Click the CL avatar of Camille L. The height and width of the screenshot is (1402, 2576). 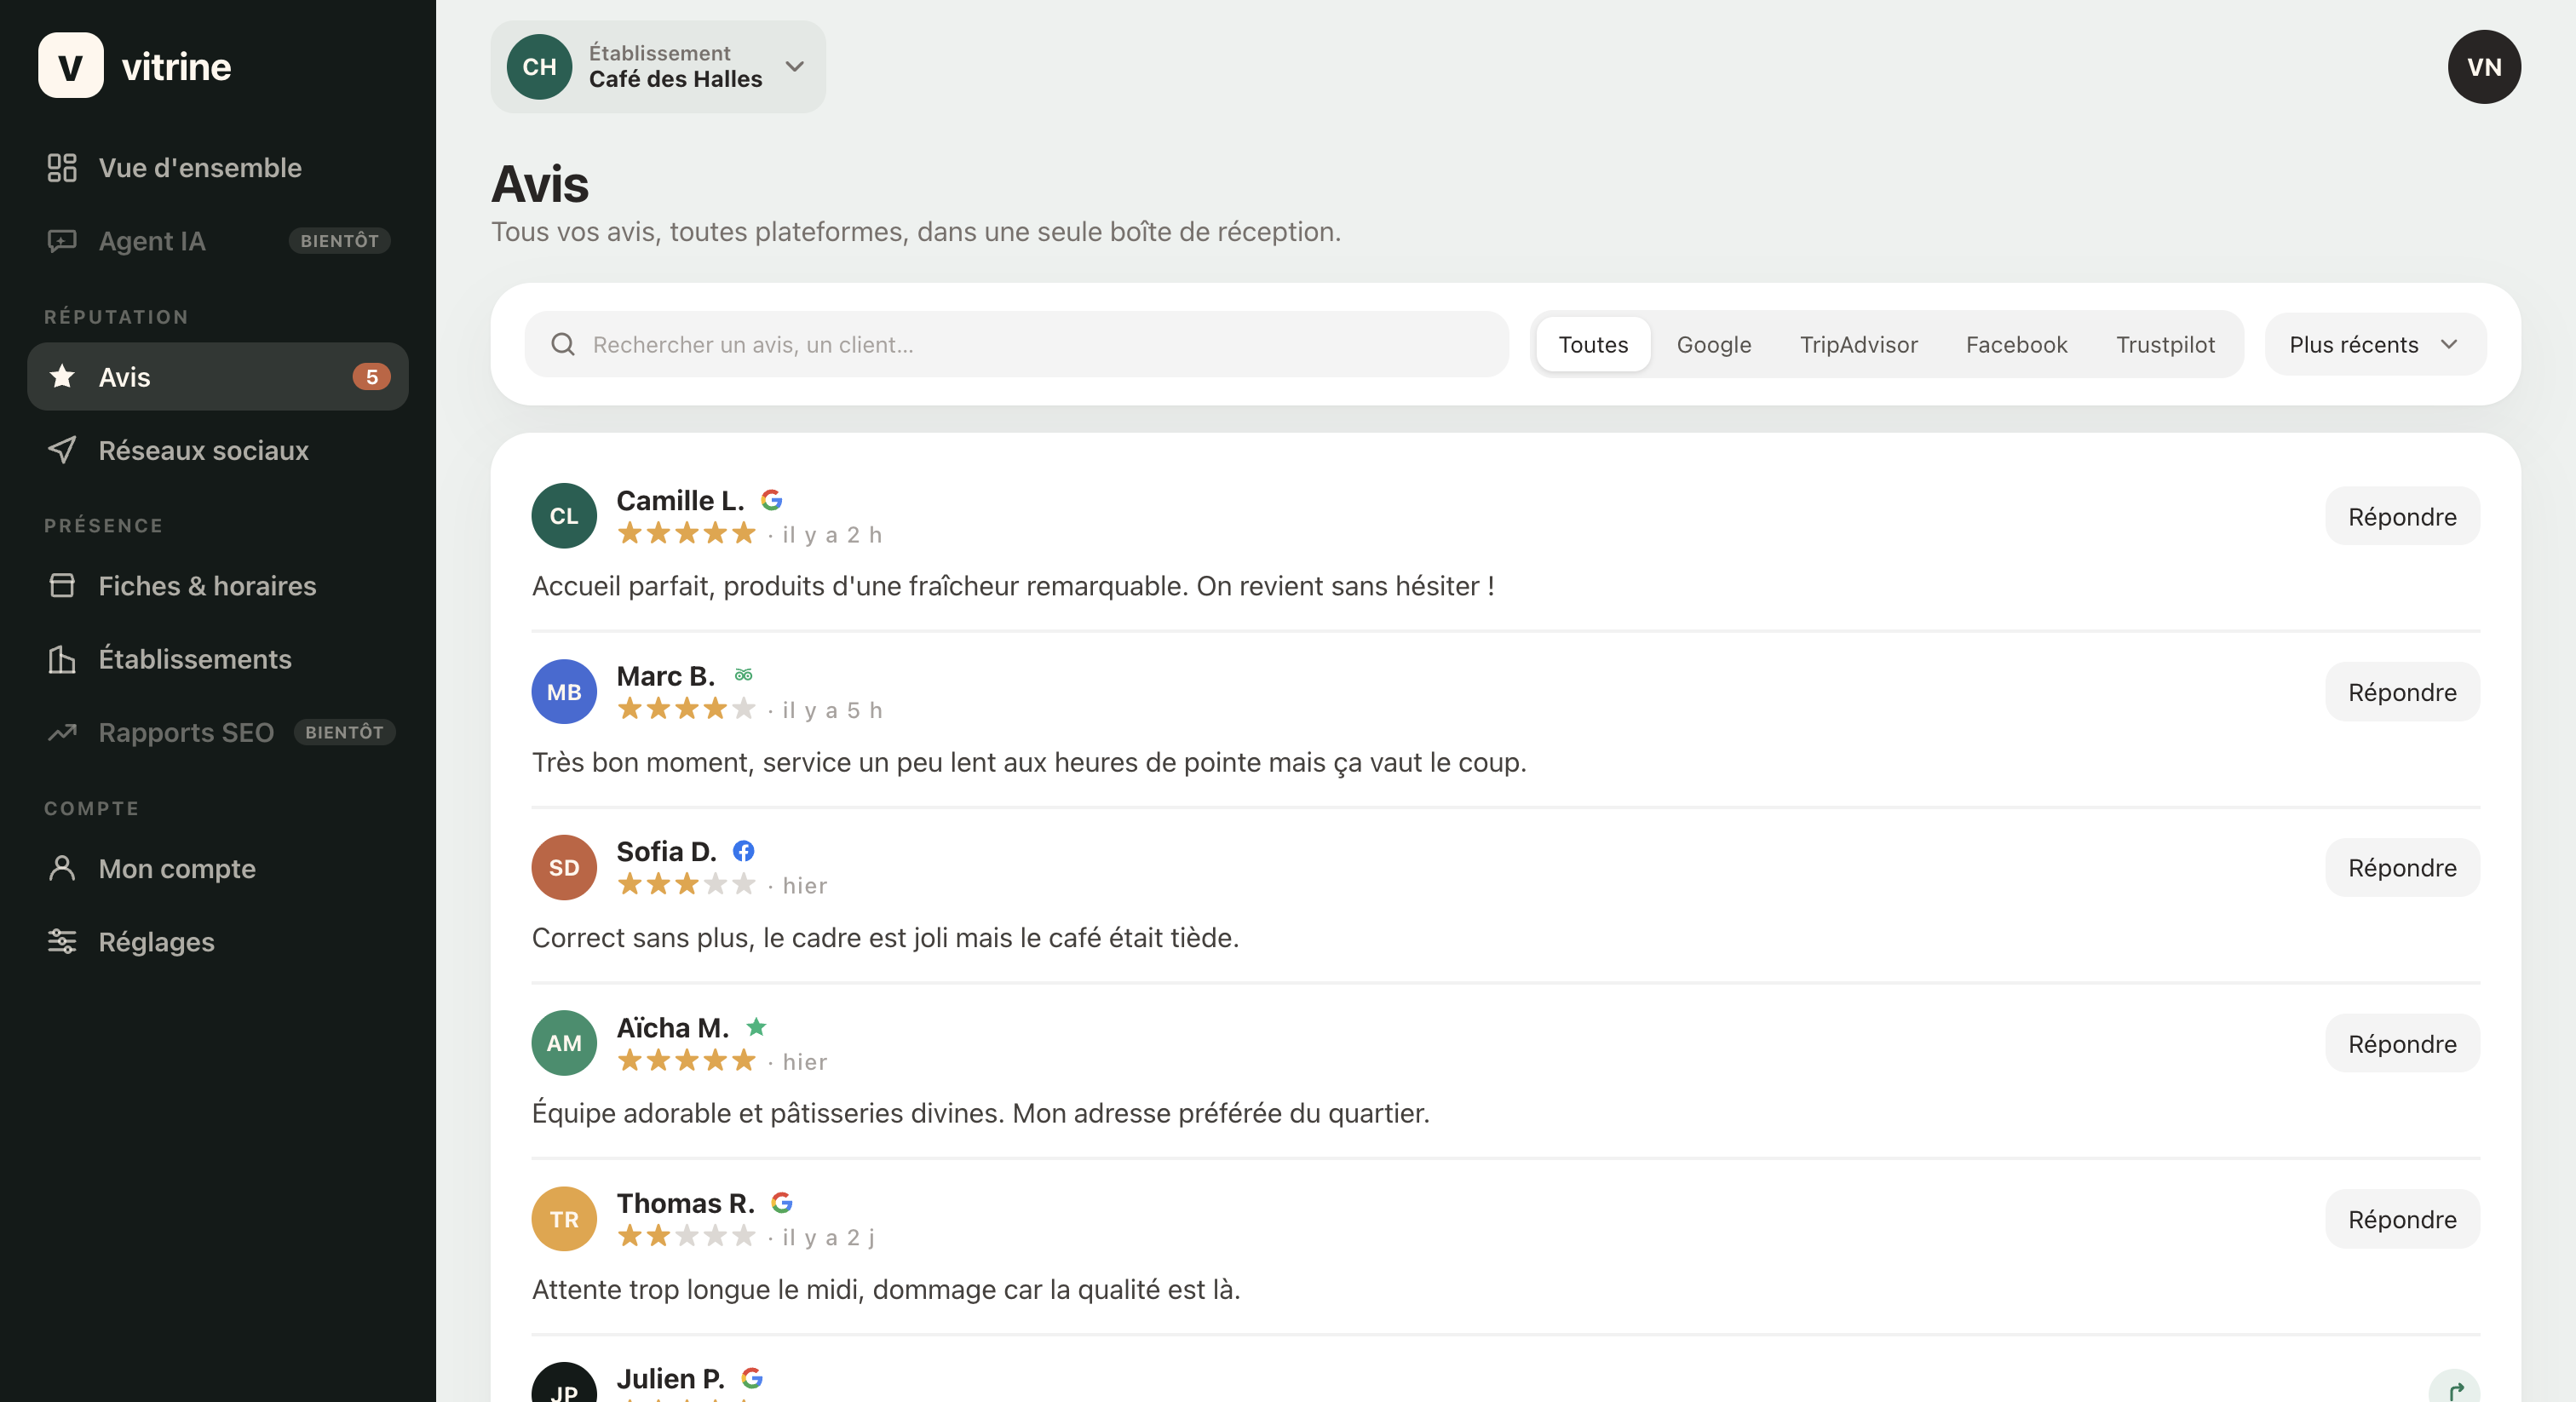coord(564,516)
